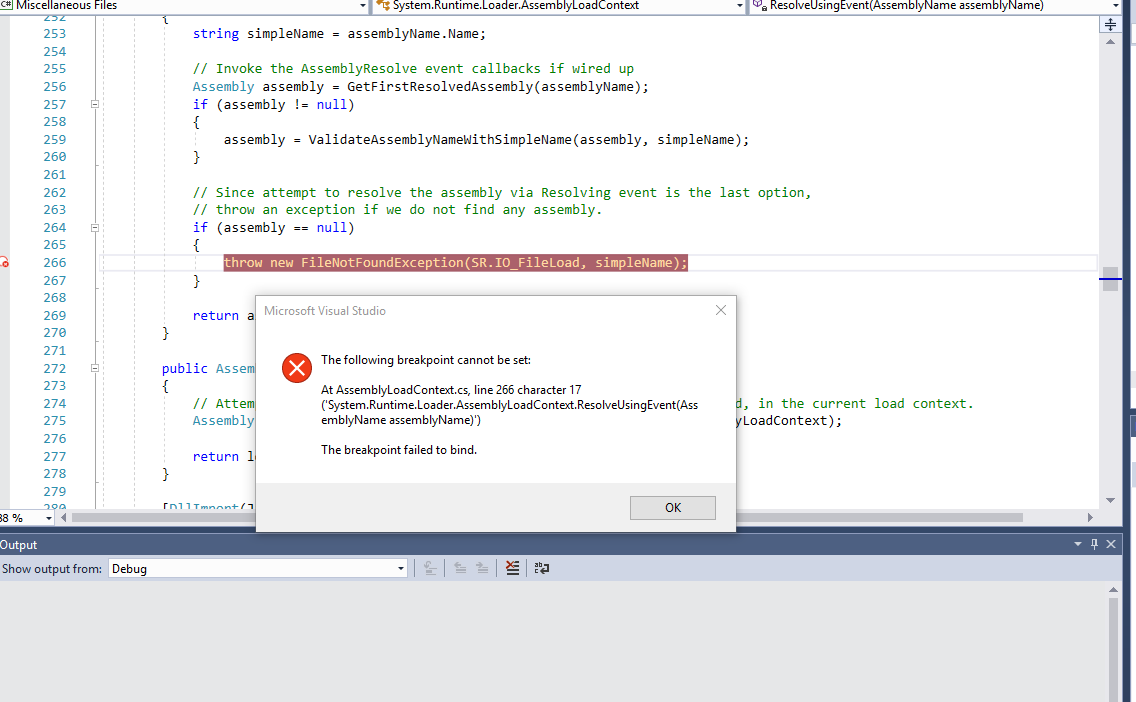Toggle word wrap in Output window
The image size is (1136, 702).
(x=542, y=569)
